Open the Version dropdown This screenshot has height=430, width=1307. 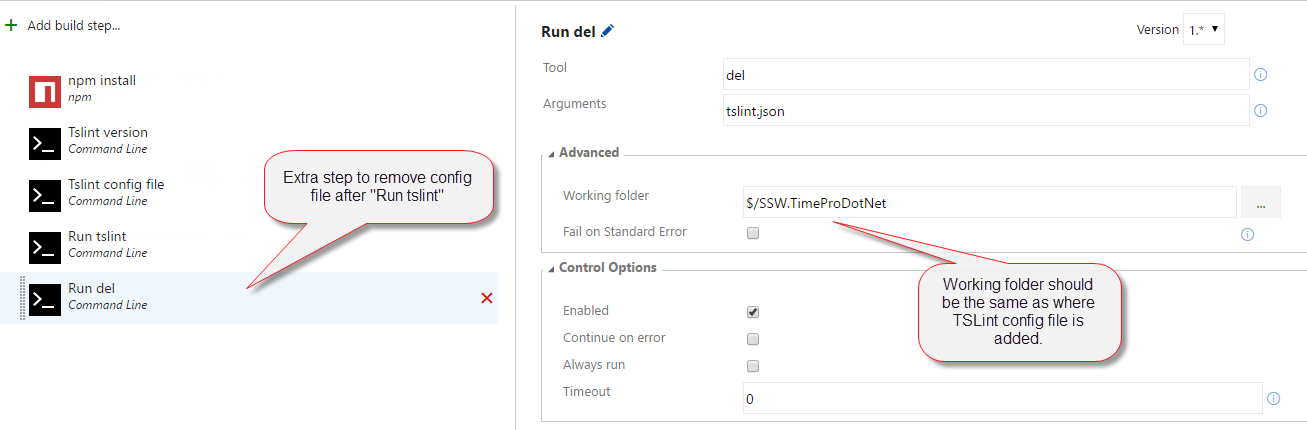click(x=1203, y=30)
